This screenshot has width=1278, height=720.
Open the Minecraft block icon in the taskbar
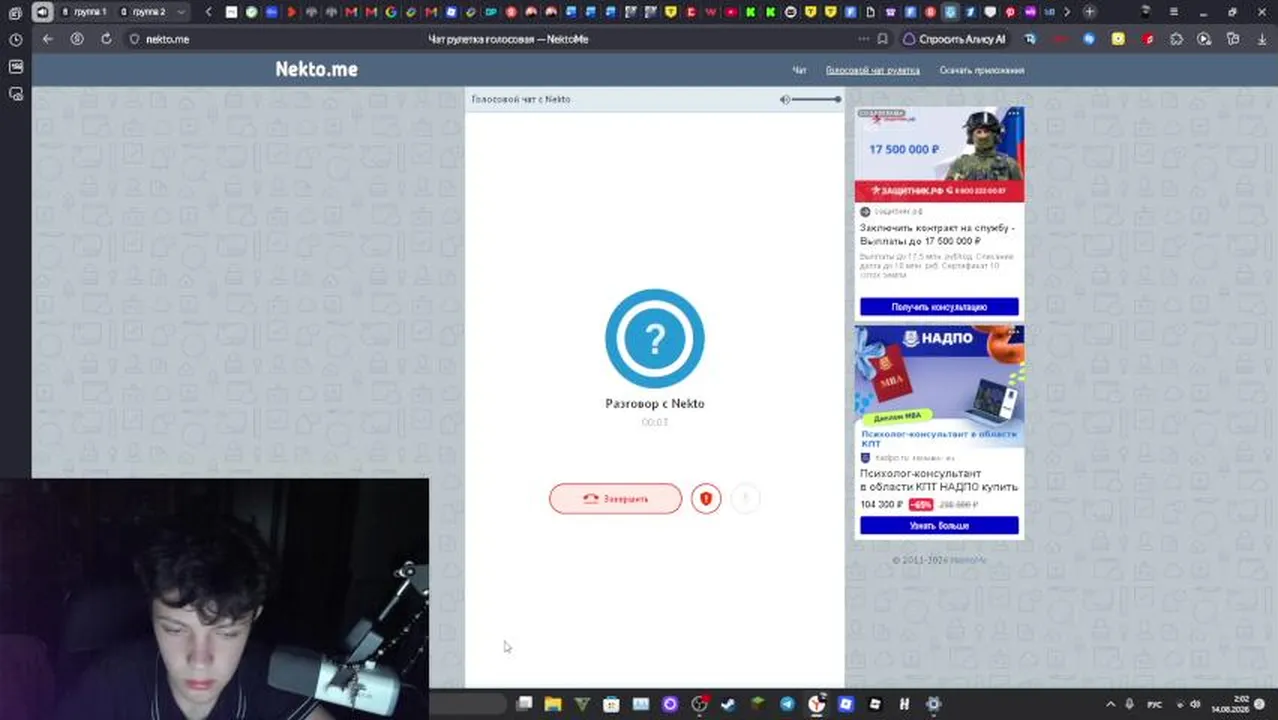coord(758,704)
